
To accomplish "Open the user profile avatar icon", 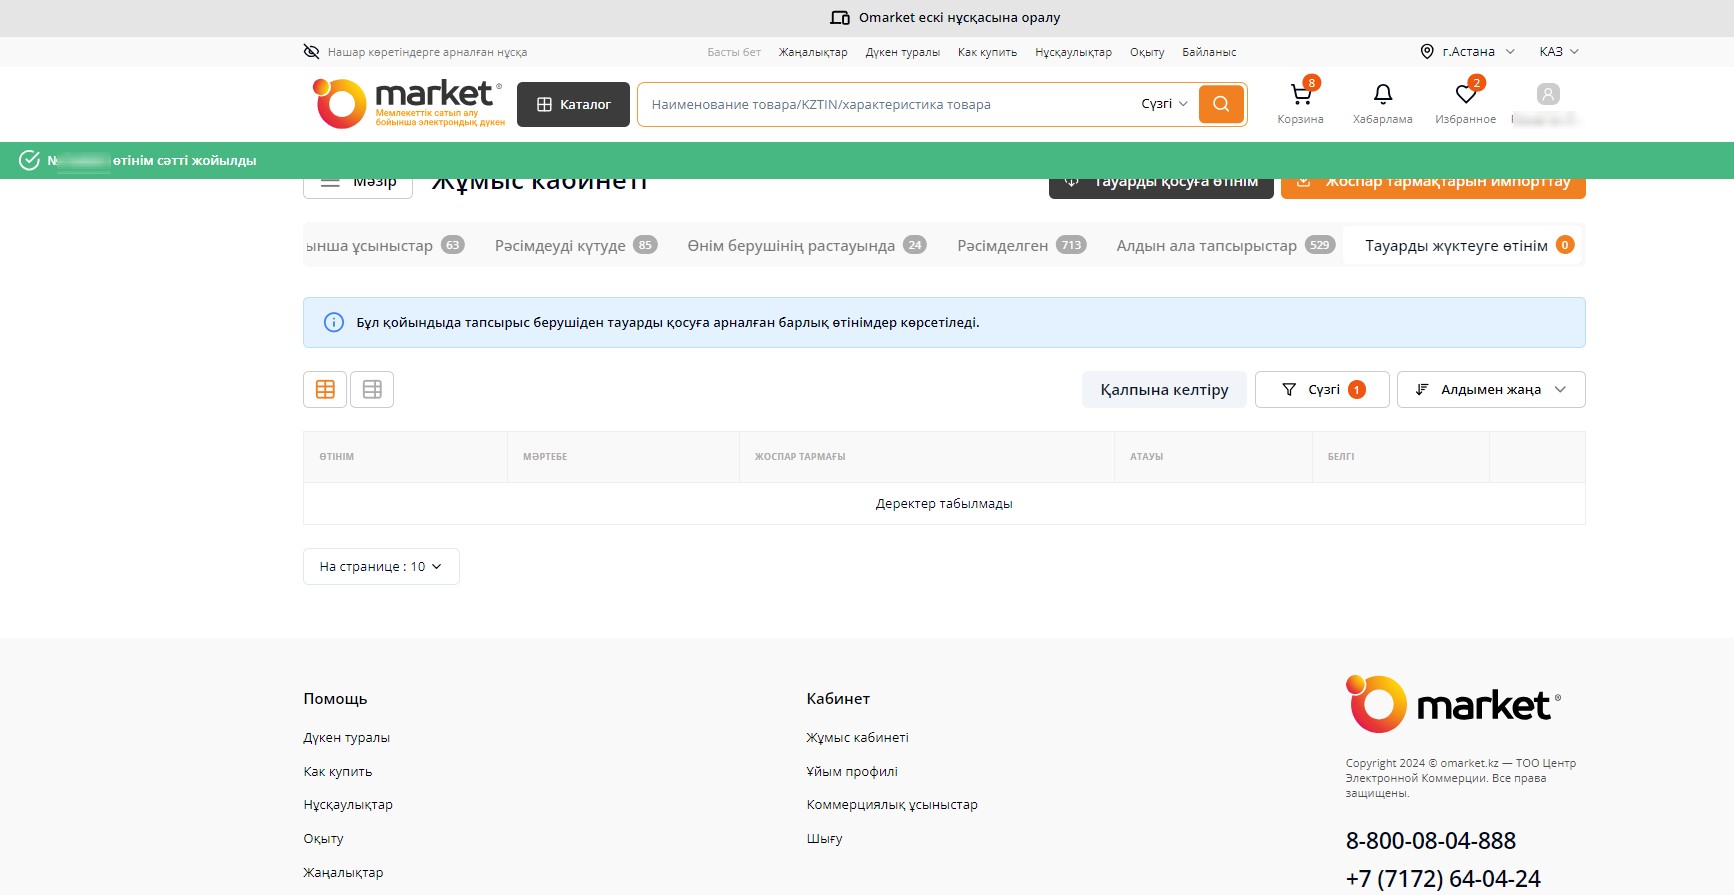I will tap(1547, 95).
